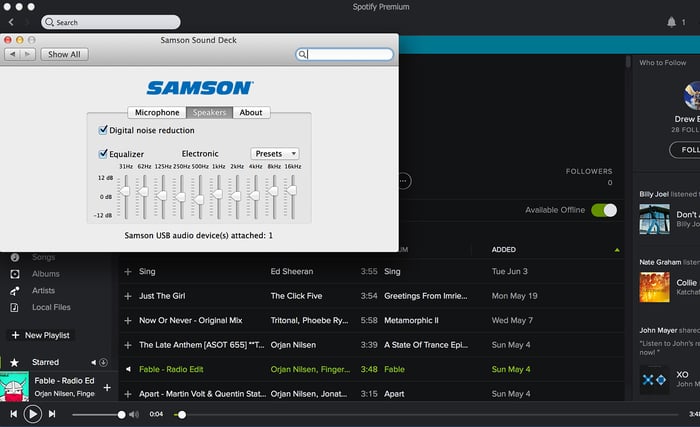Click the Show All button
700x427 pixels.
[64, 54]
